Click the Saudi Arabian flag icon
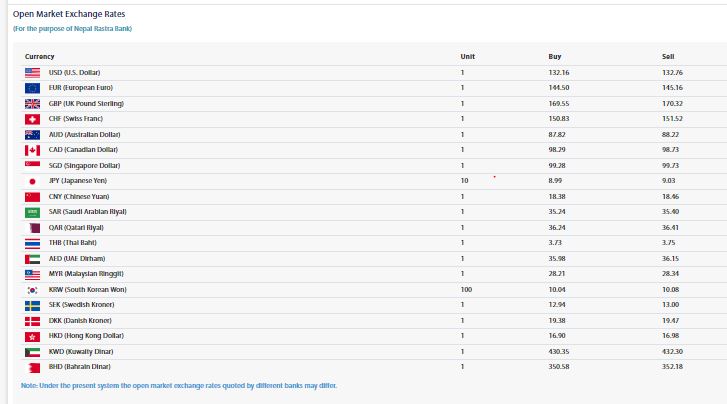The height and width of the screenshot is (404, 727). point(31,212)
